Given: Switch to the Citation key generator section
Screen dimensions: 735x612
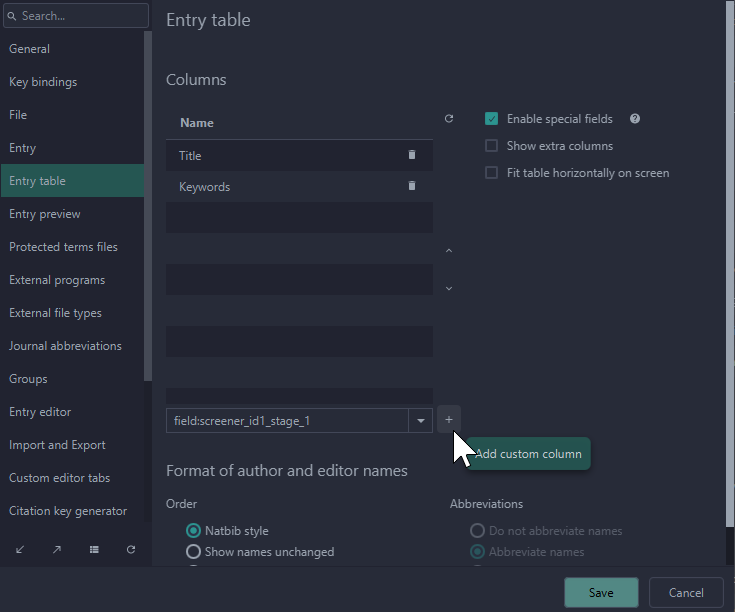Looking at the screenshot, I should click(x=68, y=511).
